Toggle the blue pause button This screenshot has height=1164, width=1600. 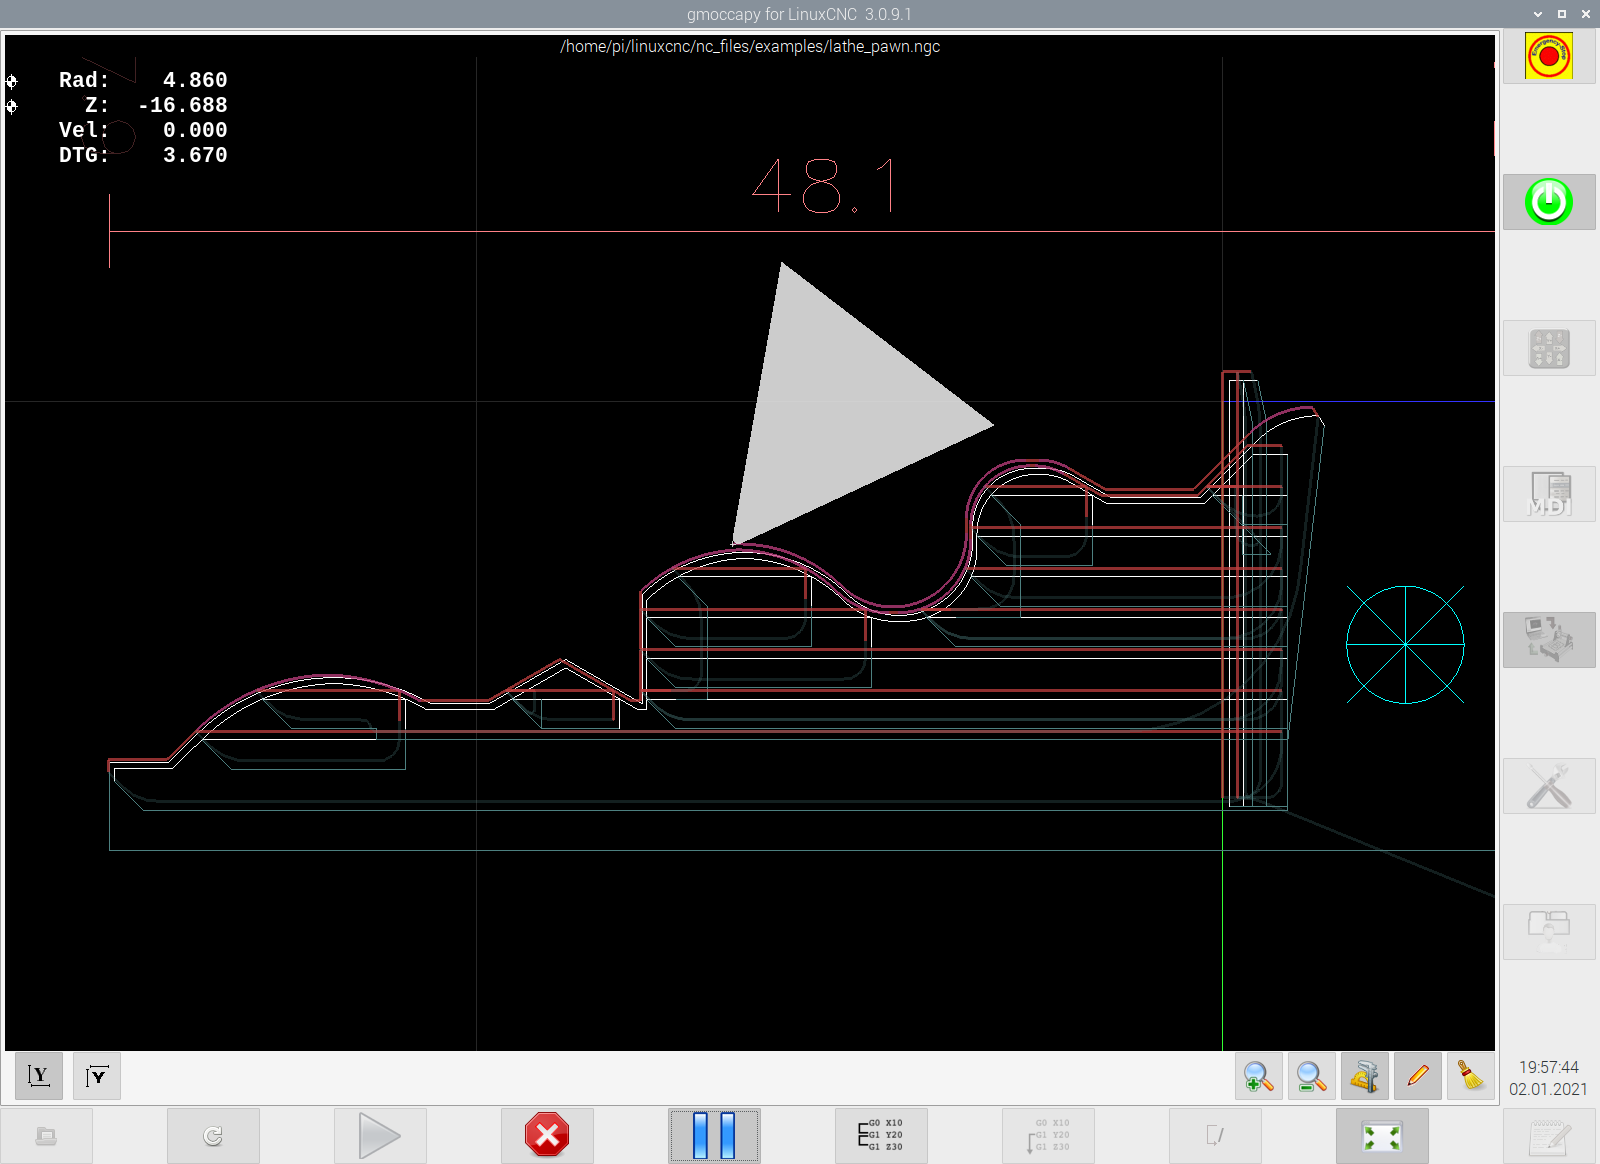point(714,1136)
